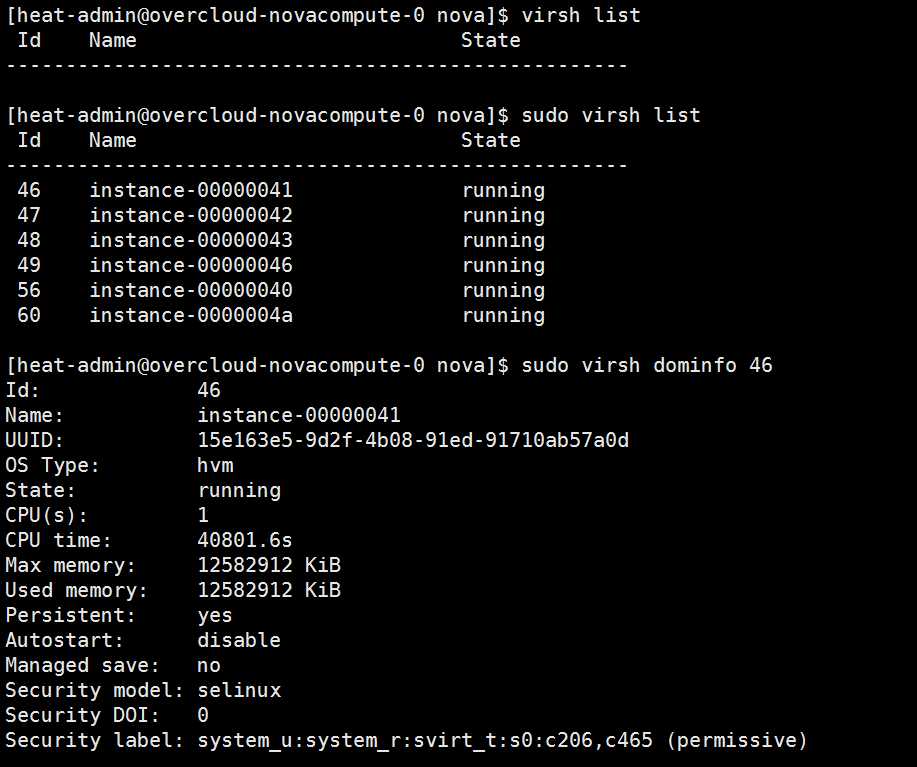Click the instance-00000041 row in virsh list

(x=191, y=190)
